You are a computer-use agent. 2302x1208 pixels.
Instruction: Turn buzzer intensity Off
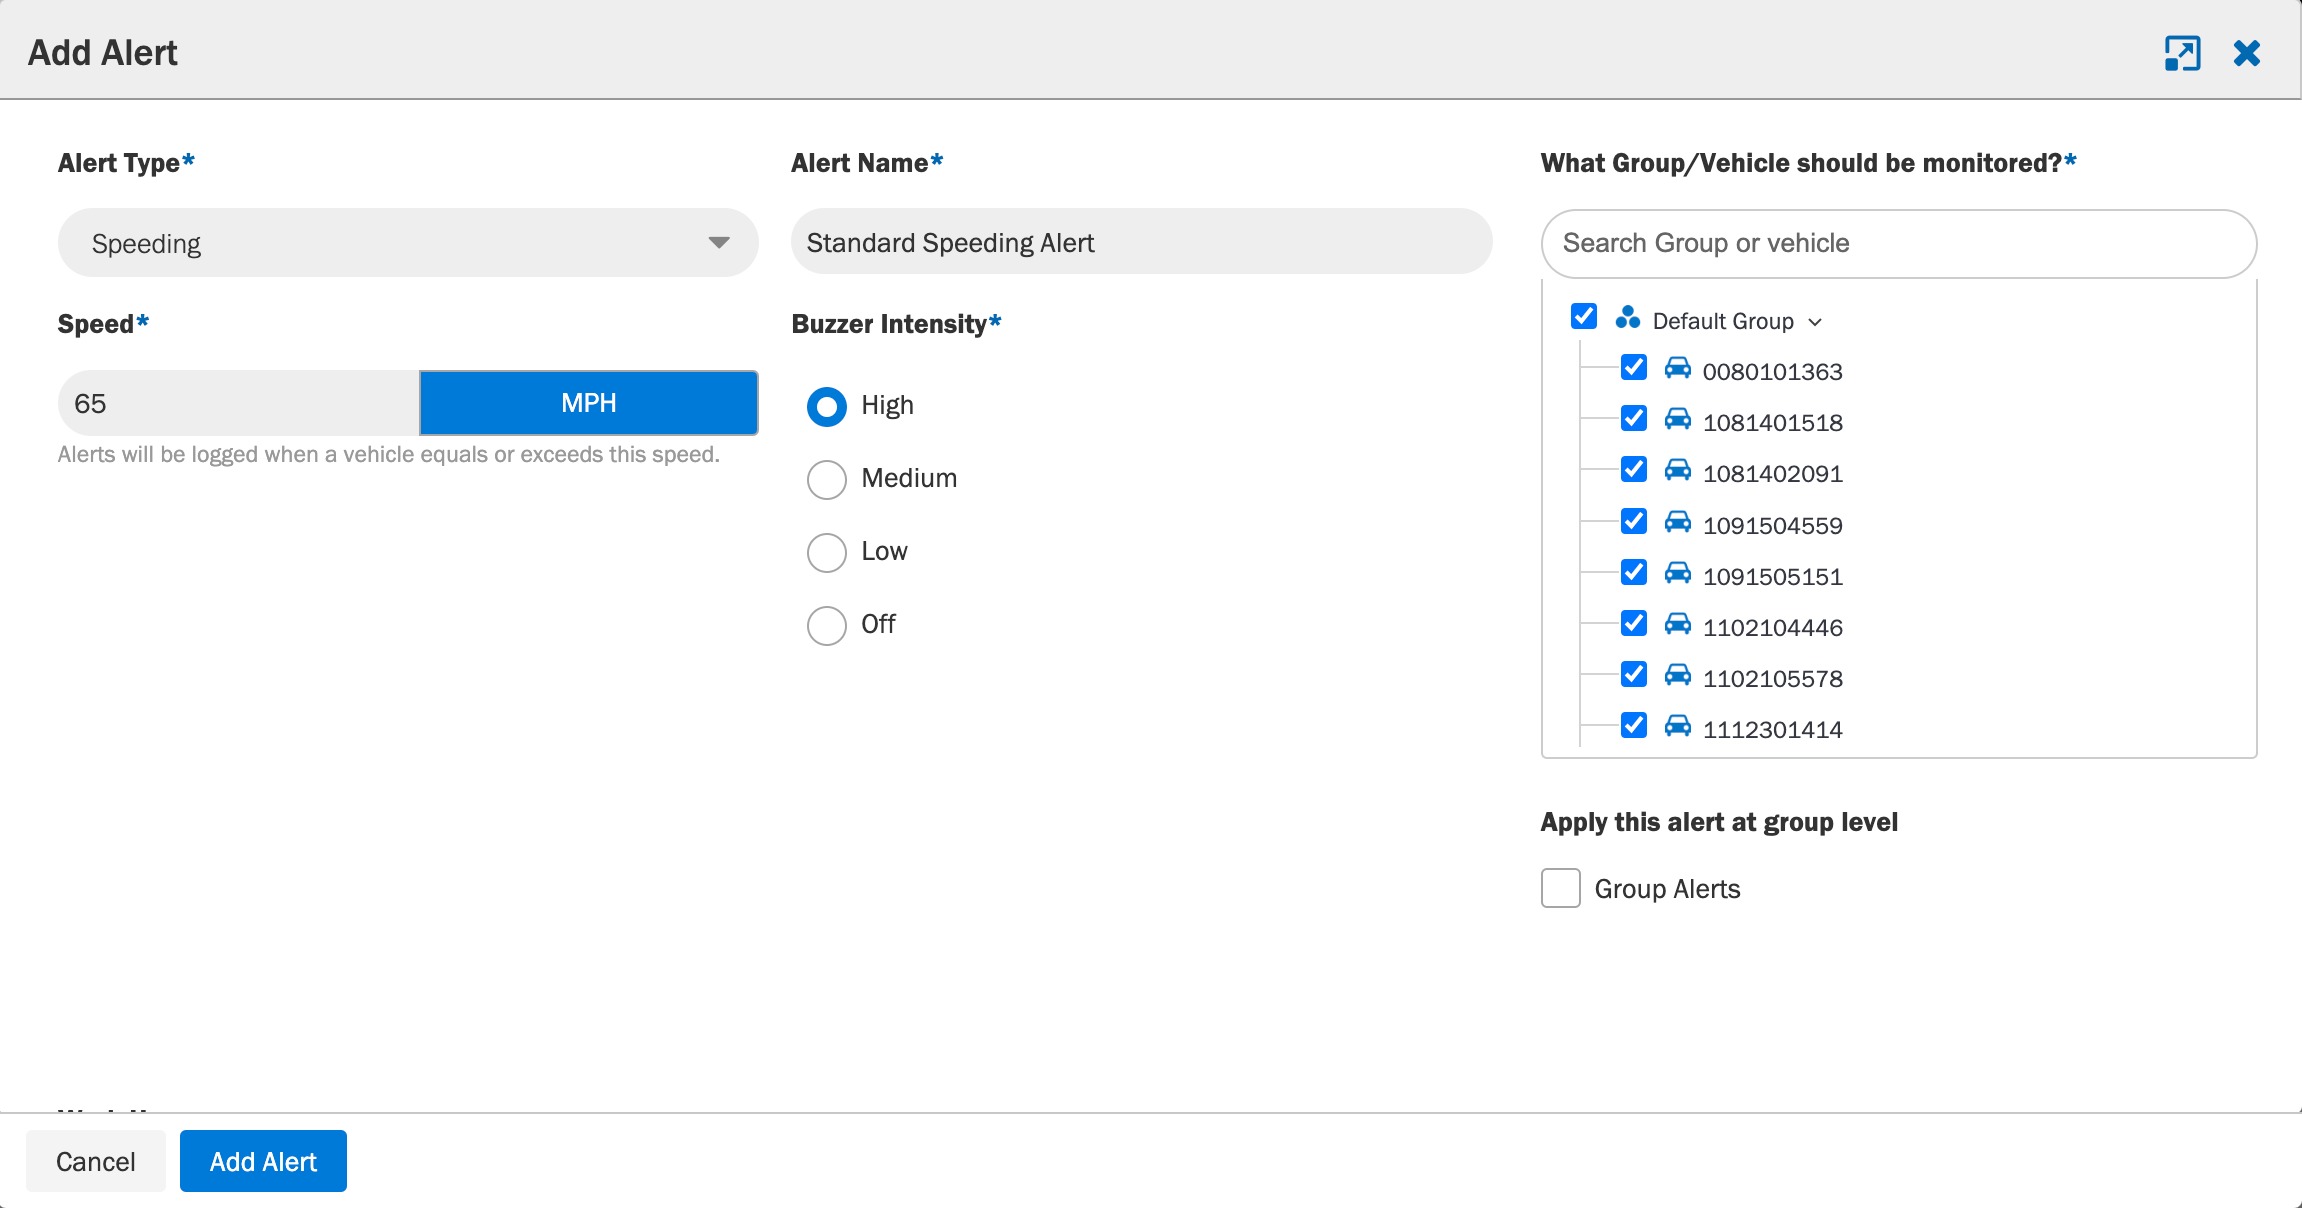pyautogui.click(x=827, y=626)
